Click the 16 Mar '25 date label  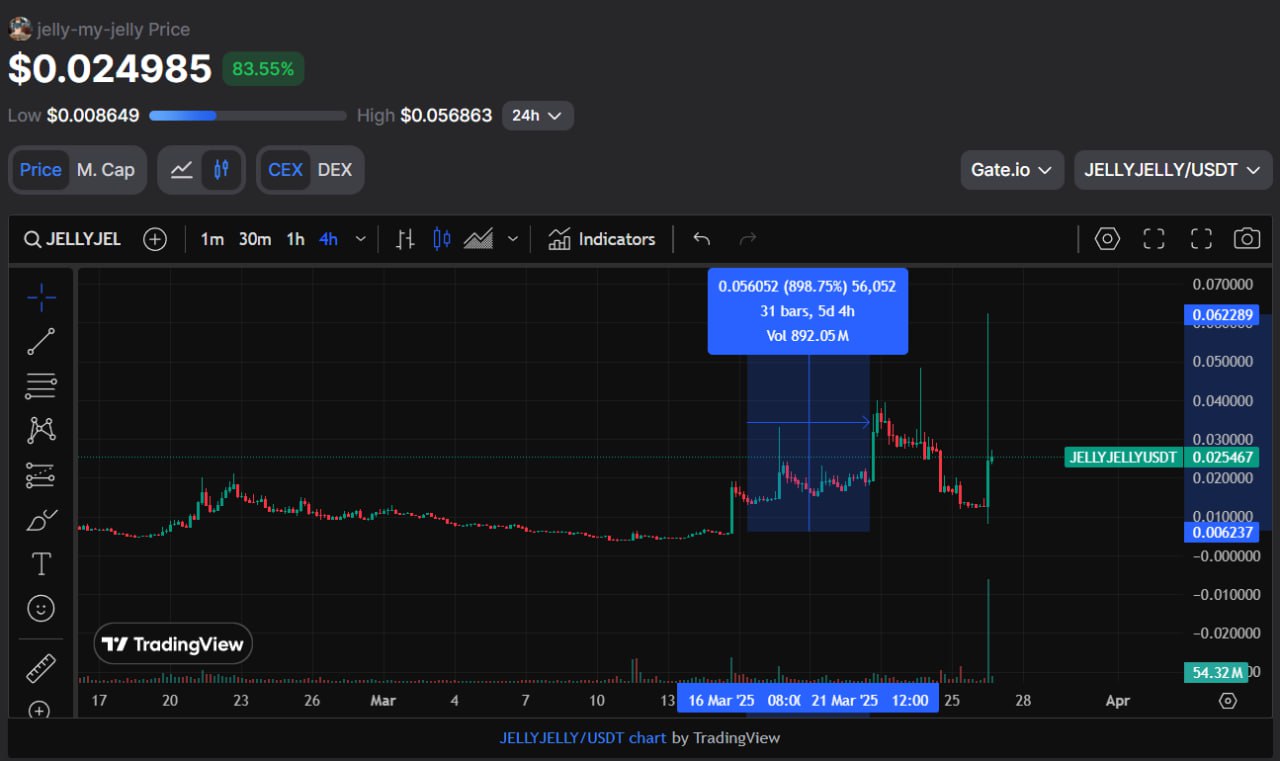(x=721, y=700)
